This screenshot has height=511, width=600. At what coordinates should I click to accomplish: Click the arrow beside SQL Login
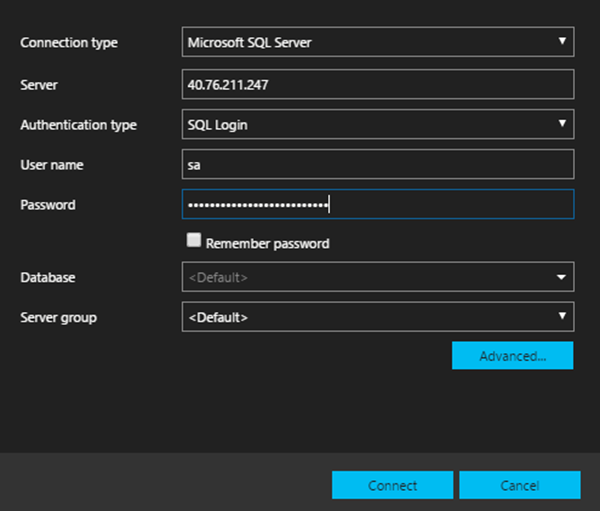(563, 125)
